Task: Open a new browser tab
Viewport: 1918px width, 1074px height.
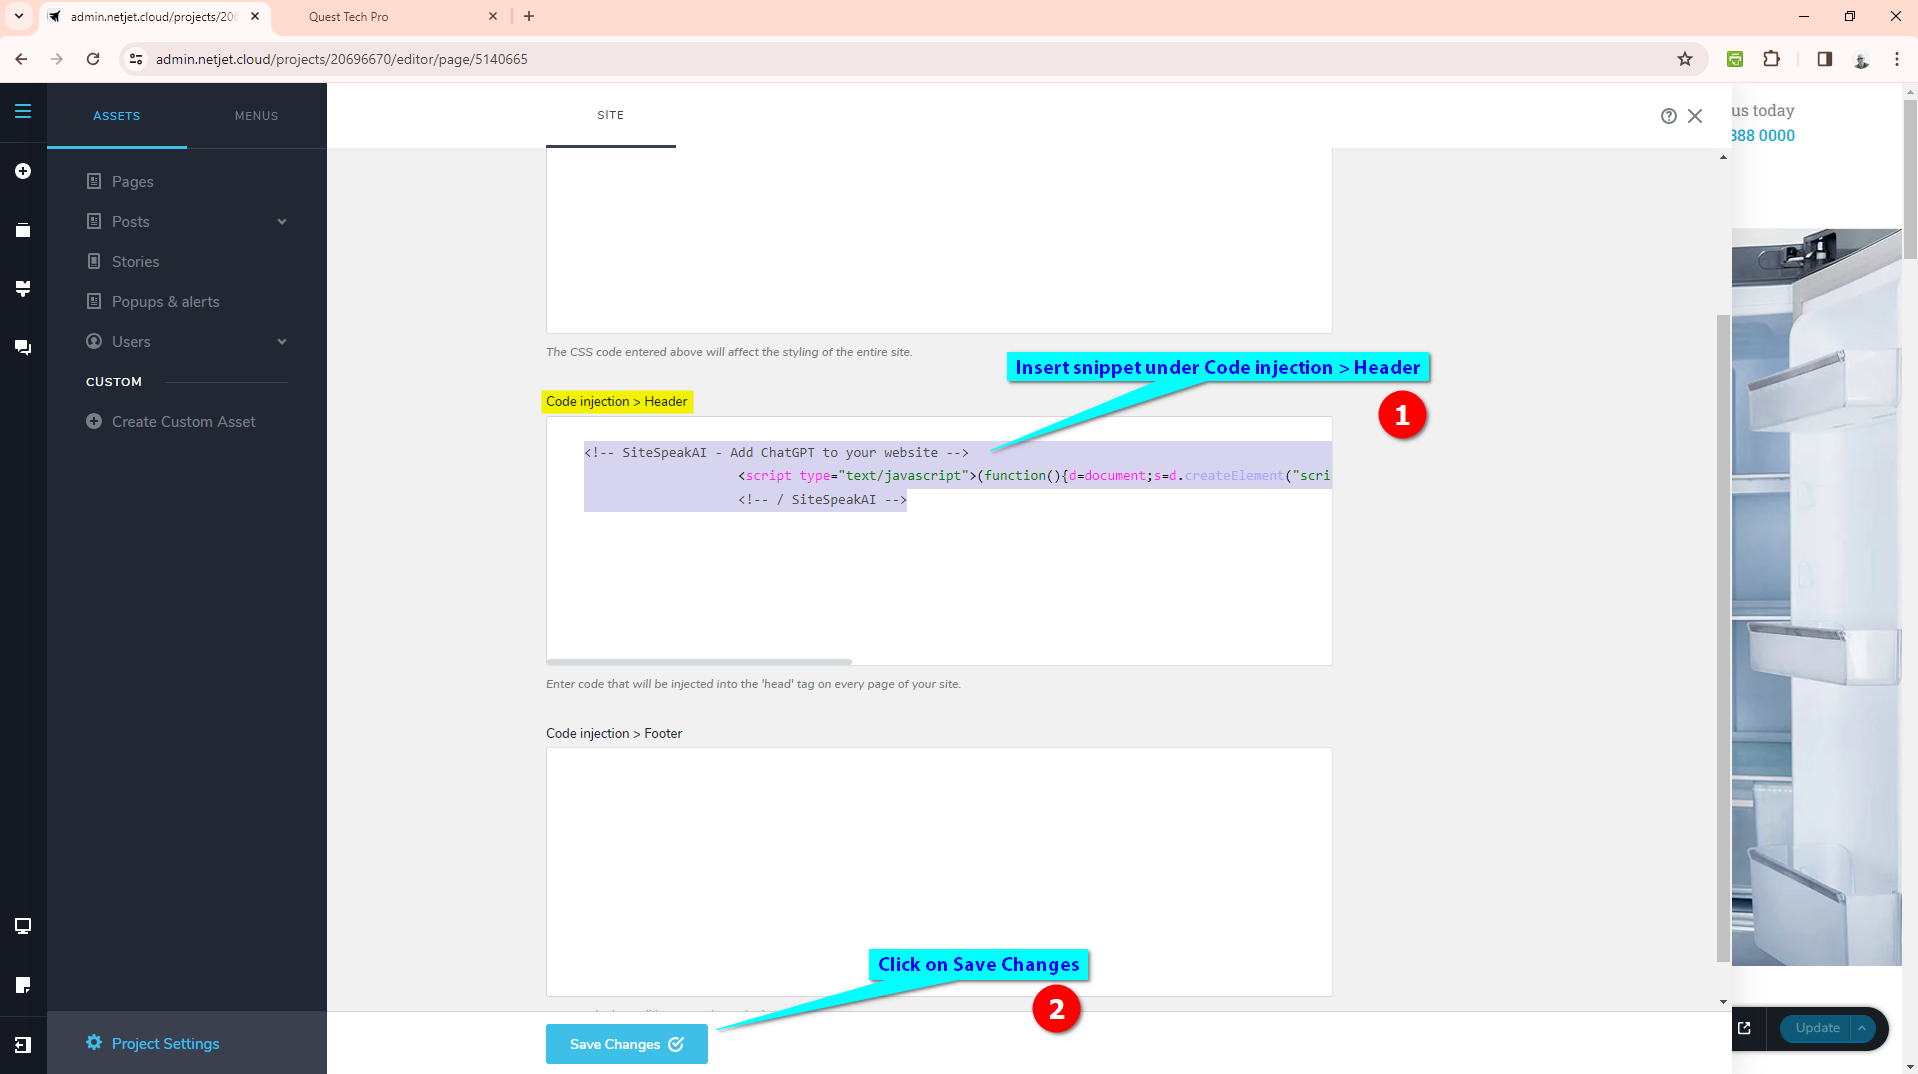Action: click(529, 16)
